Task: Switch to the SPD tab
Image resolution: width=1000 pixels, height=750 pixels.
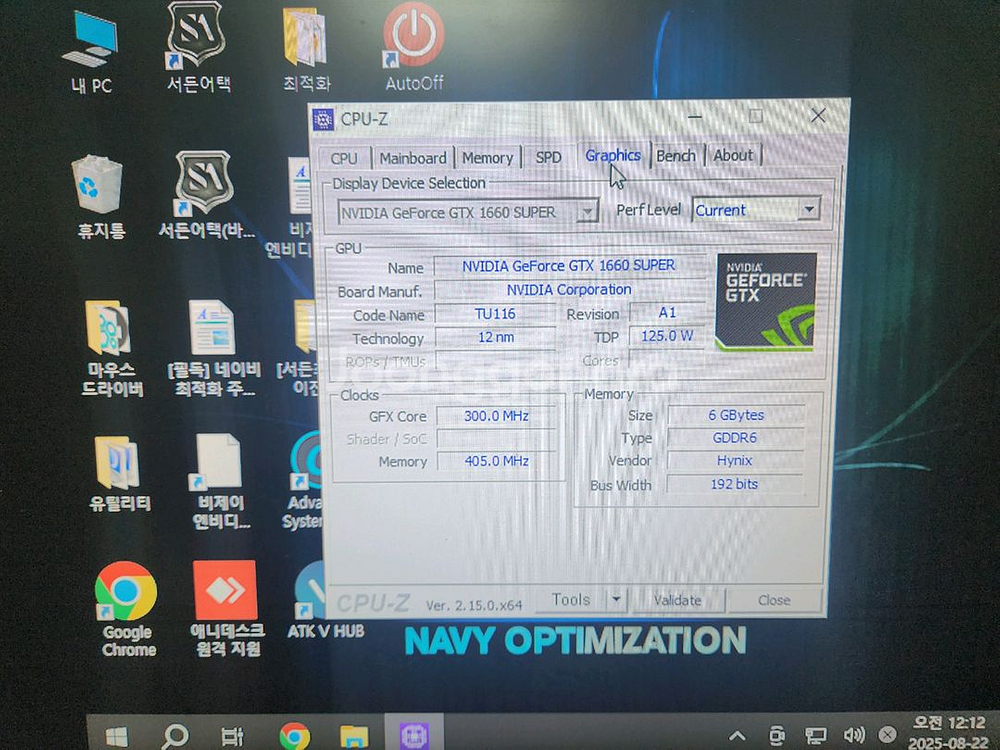Action: tap(548, 157)
